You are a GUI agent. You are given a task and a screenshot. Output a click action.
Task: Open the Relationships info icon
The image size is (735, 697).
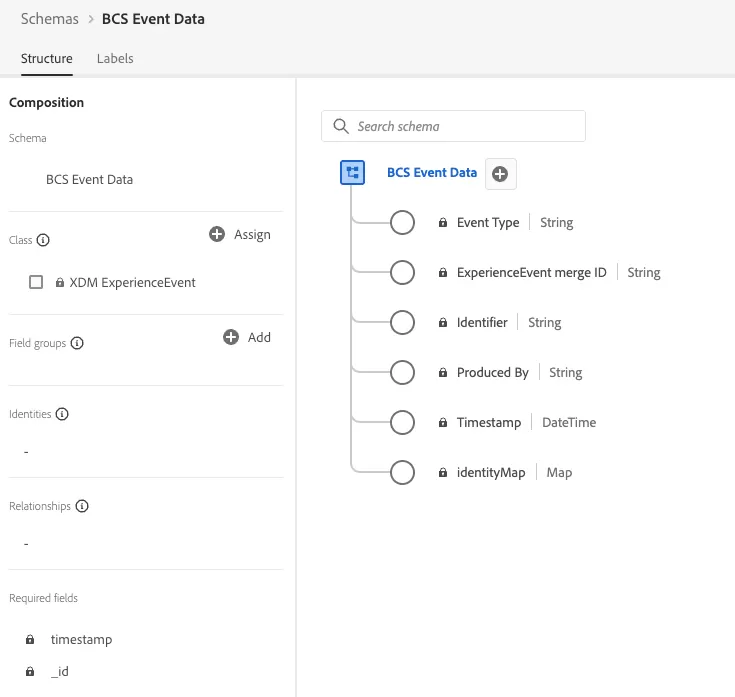pos(82,506)
